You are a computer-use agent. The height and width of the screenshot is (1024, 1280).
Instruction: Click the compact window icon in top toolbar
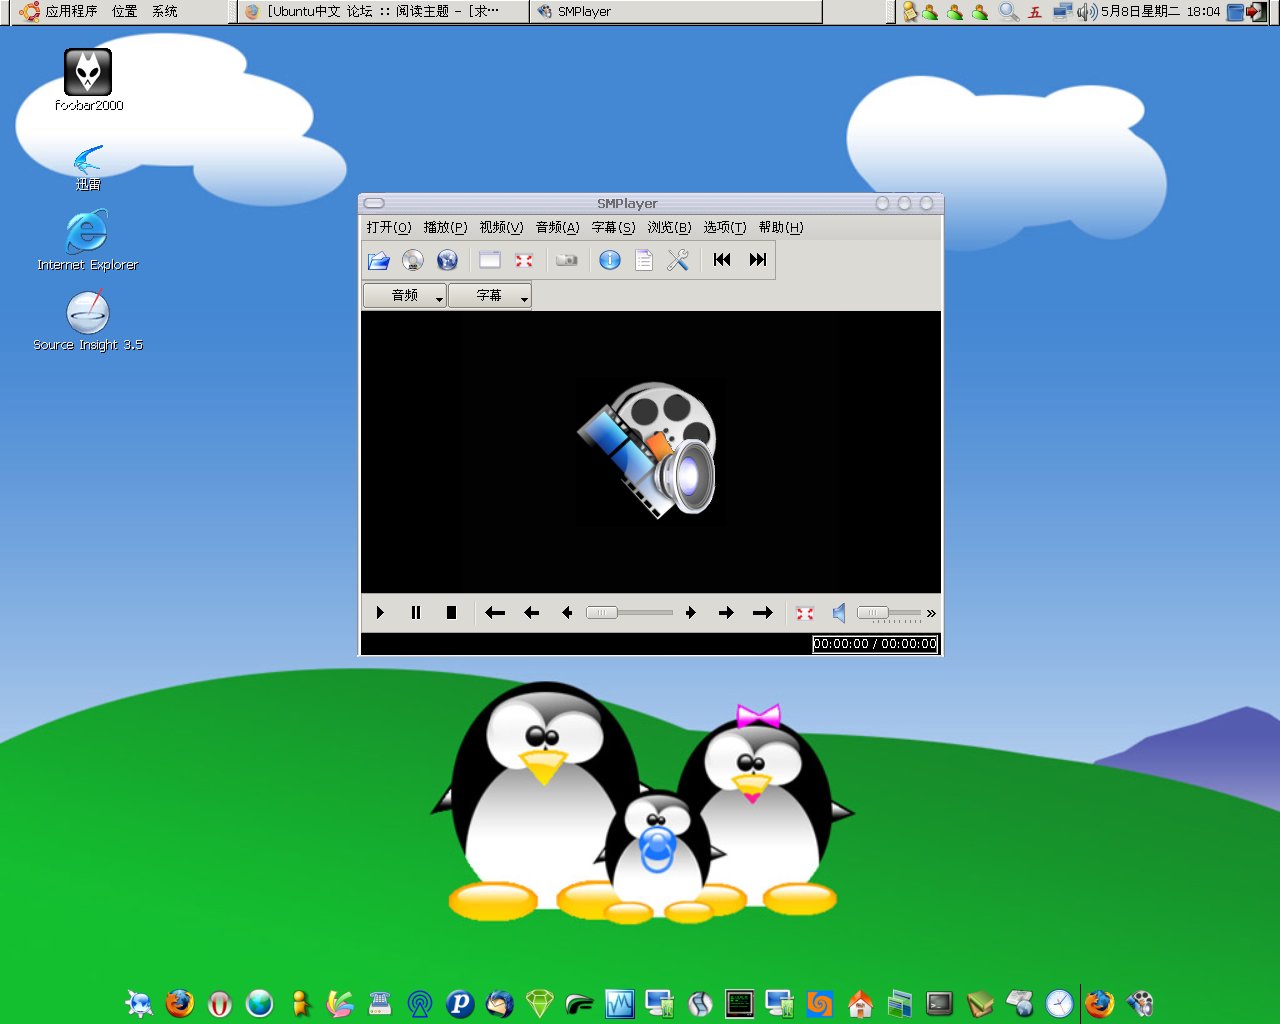pos(490,260)
